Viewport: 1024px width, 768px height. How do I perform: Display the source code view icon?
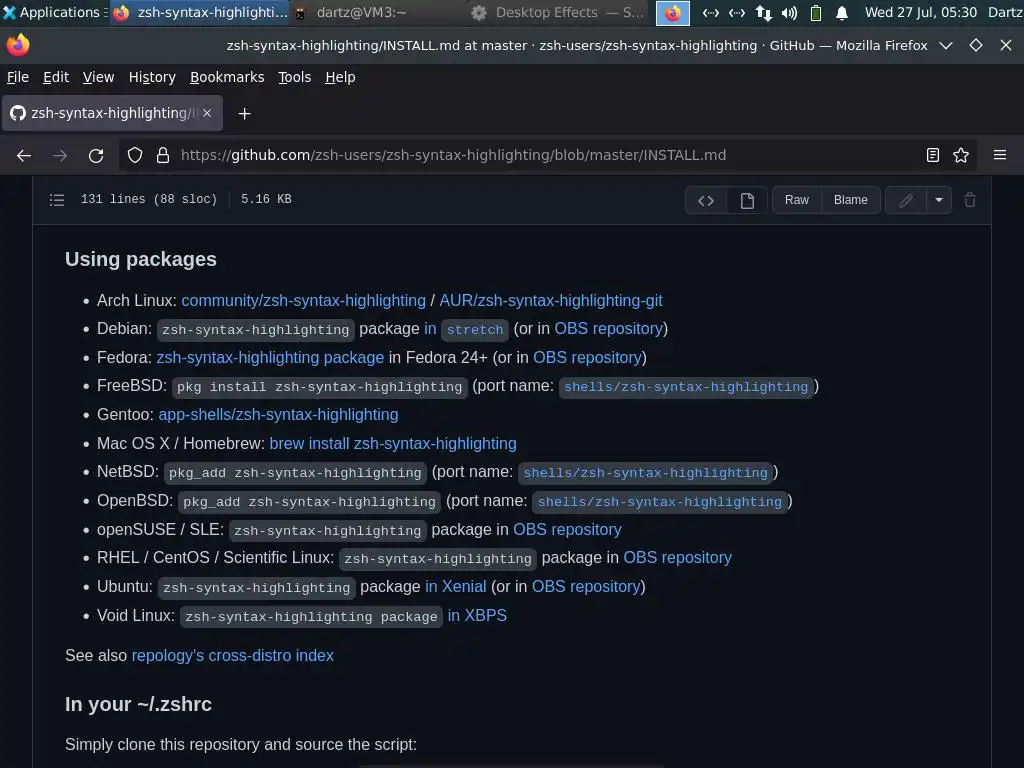point(706,200)
